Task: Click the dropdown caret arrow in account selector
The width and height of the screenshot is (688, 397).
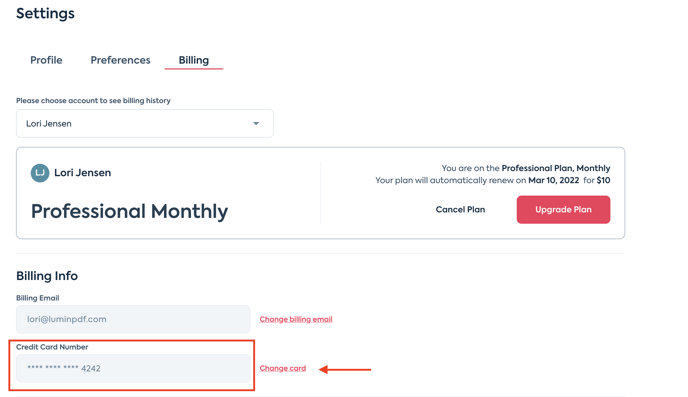Action: pos(256,124)
